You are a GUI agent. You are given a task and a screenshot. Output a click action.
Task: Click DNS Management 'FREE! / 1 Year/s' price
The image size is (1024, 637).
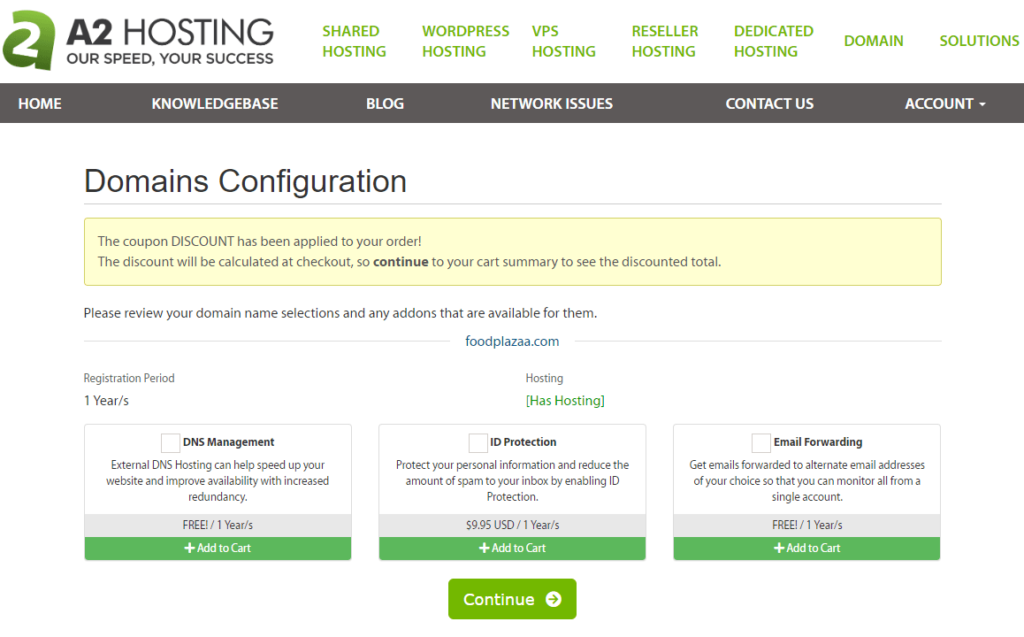tap(217, 525)
